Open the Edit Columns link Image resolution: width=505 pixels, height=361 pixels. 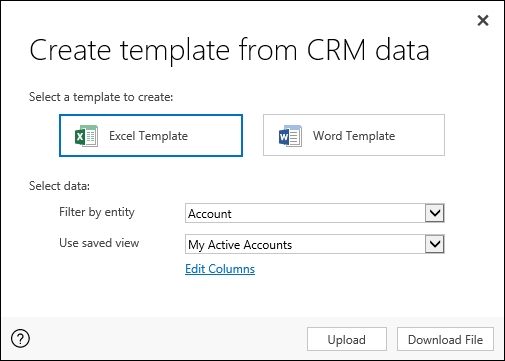point(220,269)
